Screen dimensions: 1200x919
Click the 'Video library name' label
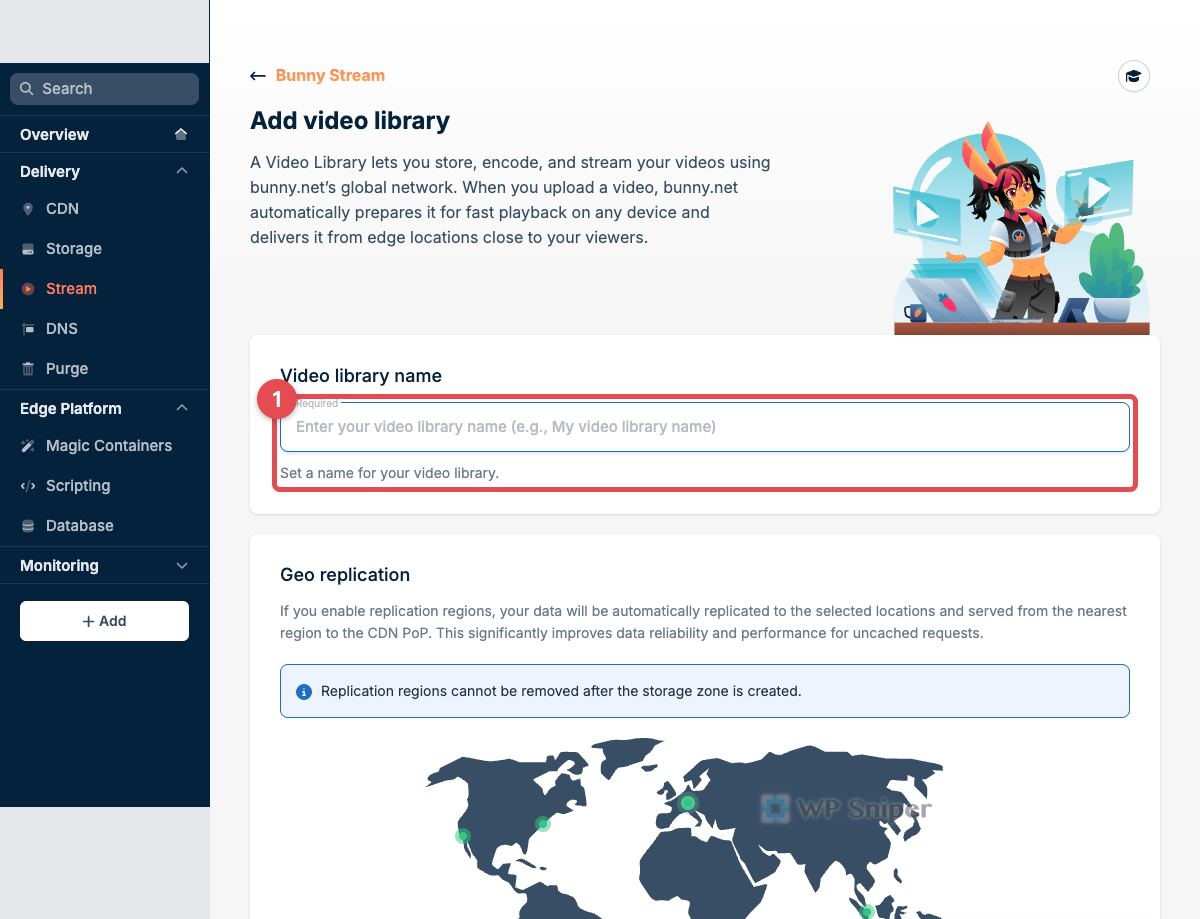361,376
